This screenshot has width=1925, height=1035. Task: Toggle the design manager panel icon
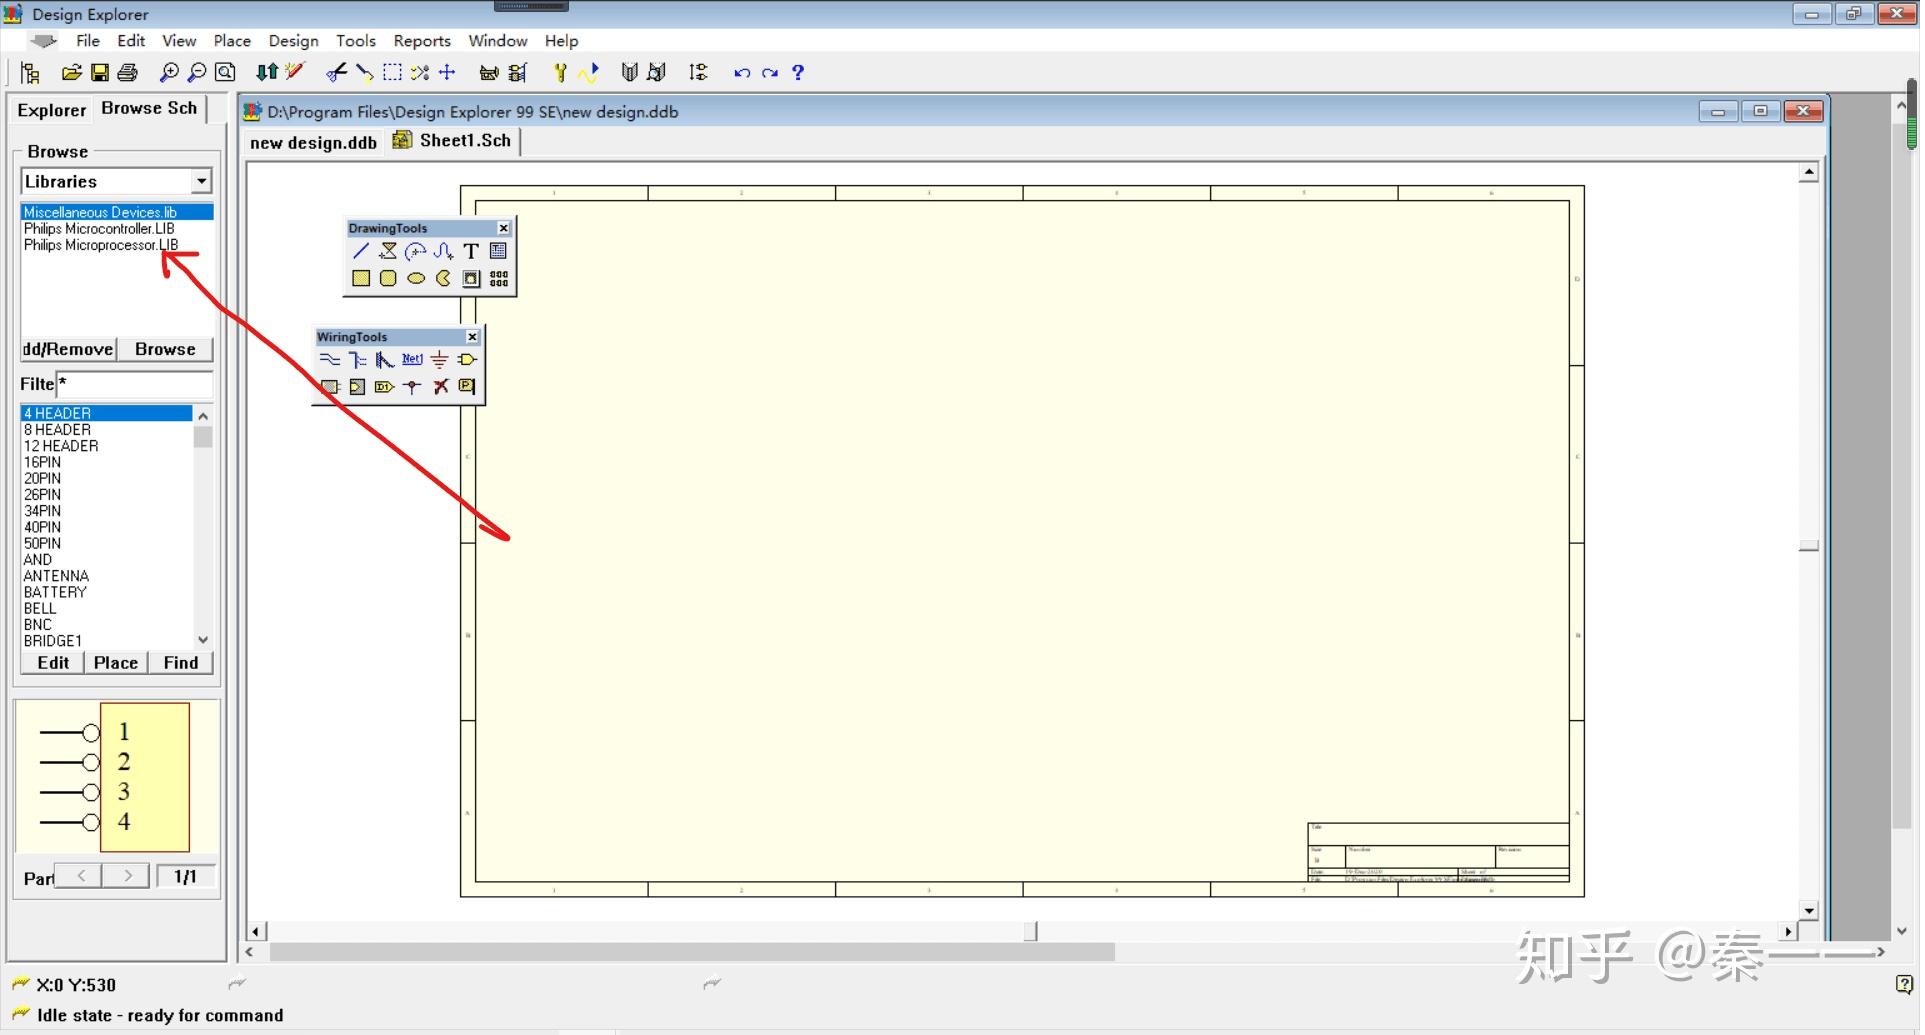[30, 73]
